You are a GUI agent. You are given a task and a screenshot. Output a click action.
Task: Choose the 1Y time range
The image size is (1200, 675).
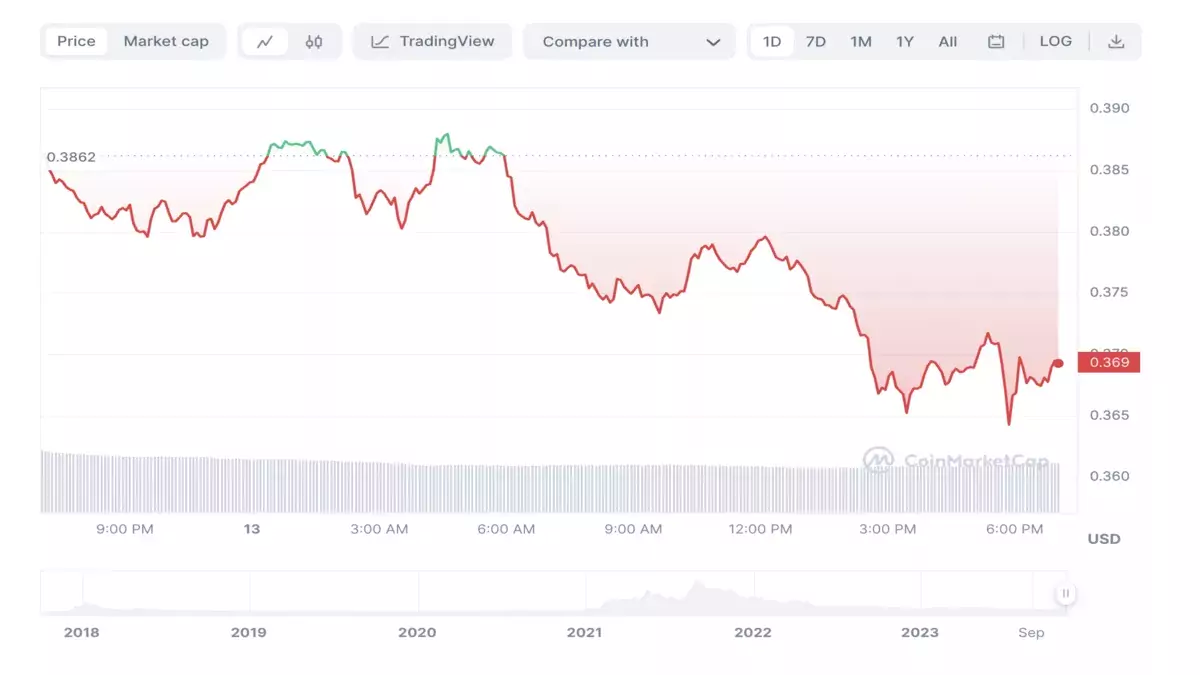pos(905,42)
